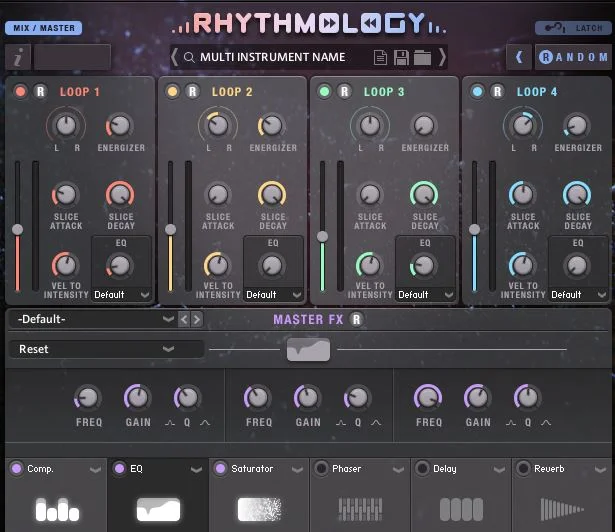Enable the Phaser power toggle
Screen dimensions: 615x532
321,468
